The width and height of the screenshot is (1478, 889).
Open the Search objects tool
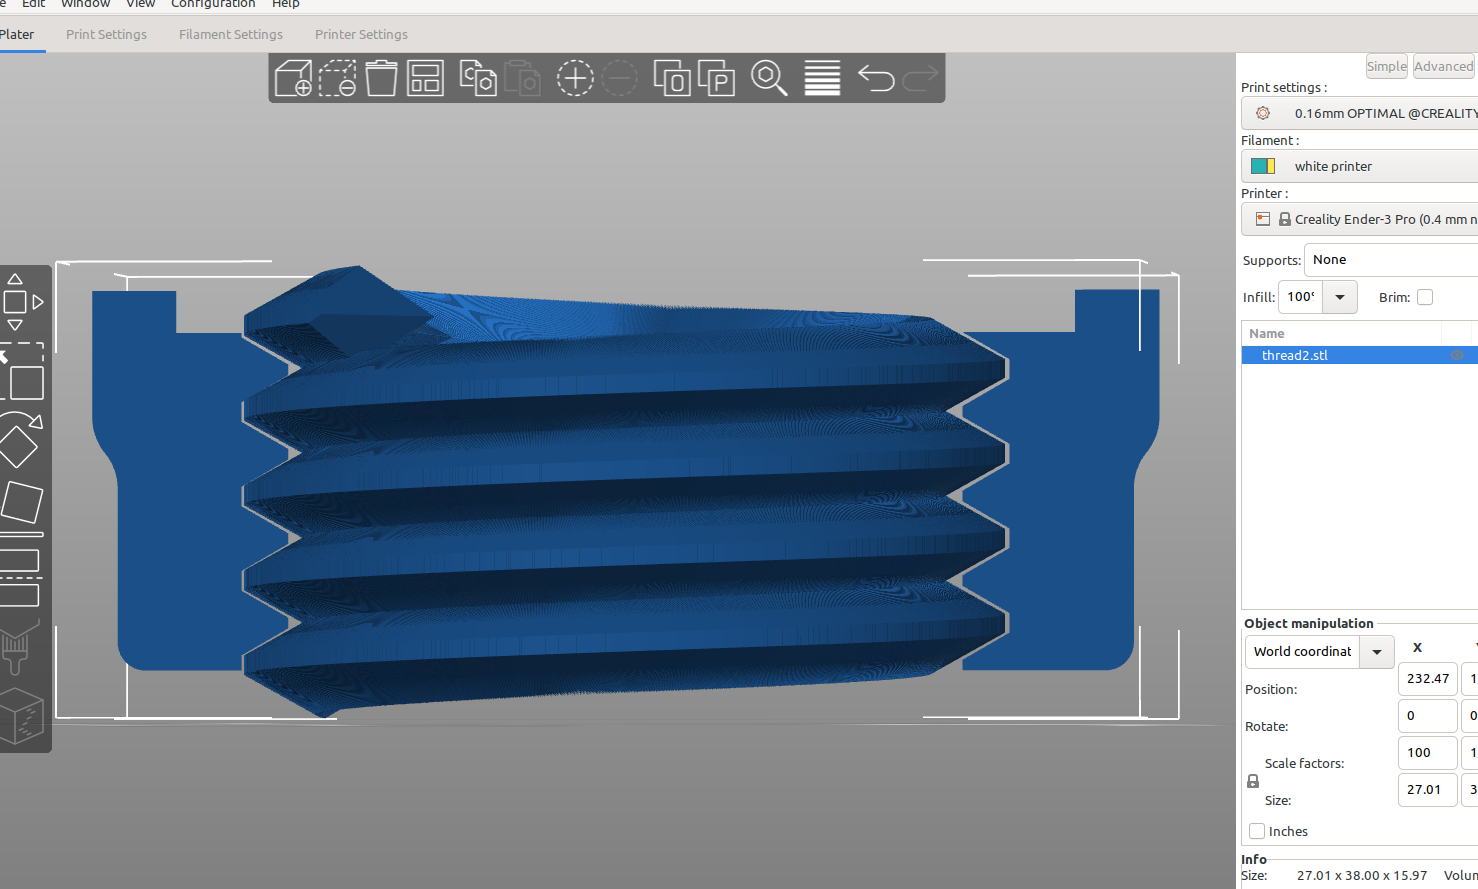pyautogui.click(x=769, y=78)
